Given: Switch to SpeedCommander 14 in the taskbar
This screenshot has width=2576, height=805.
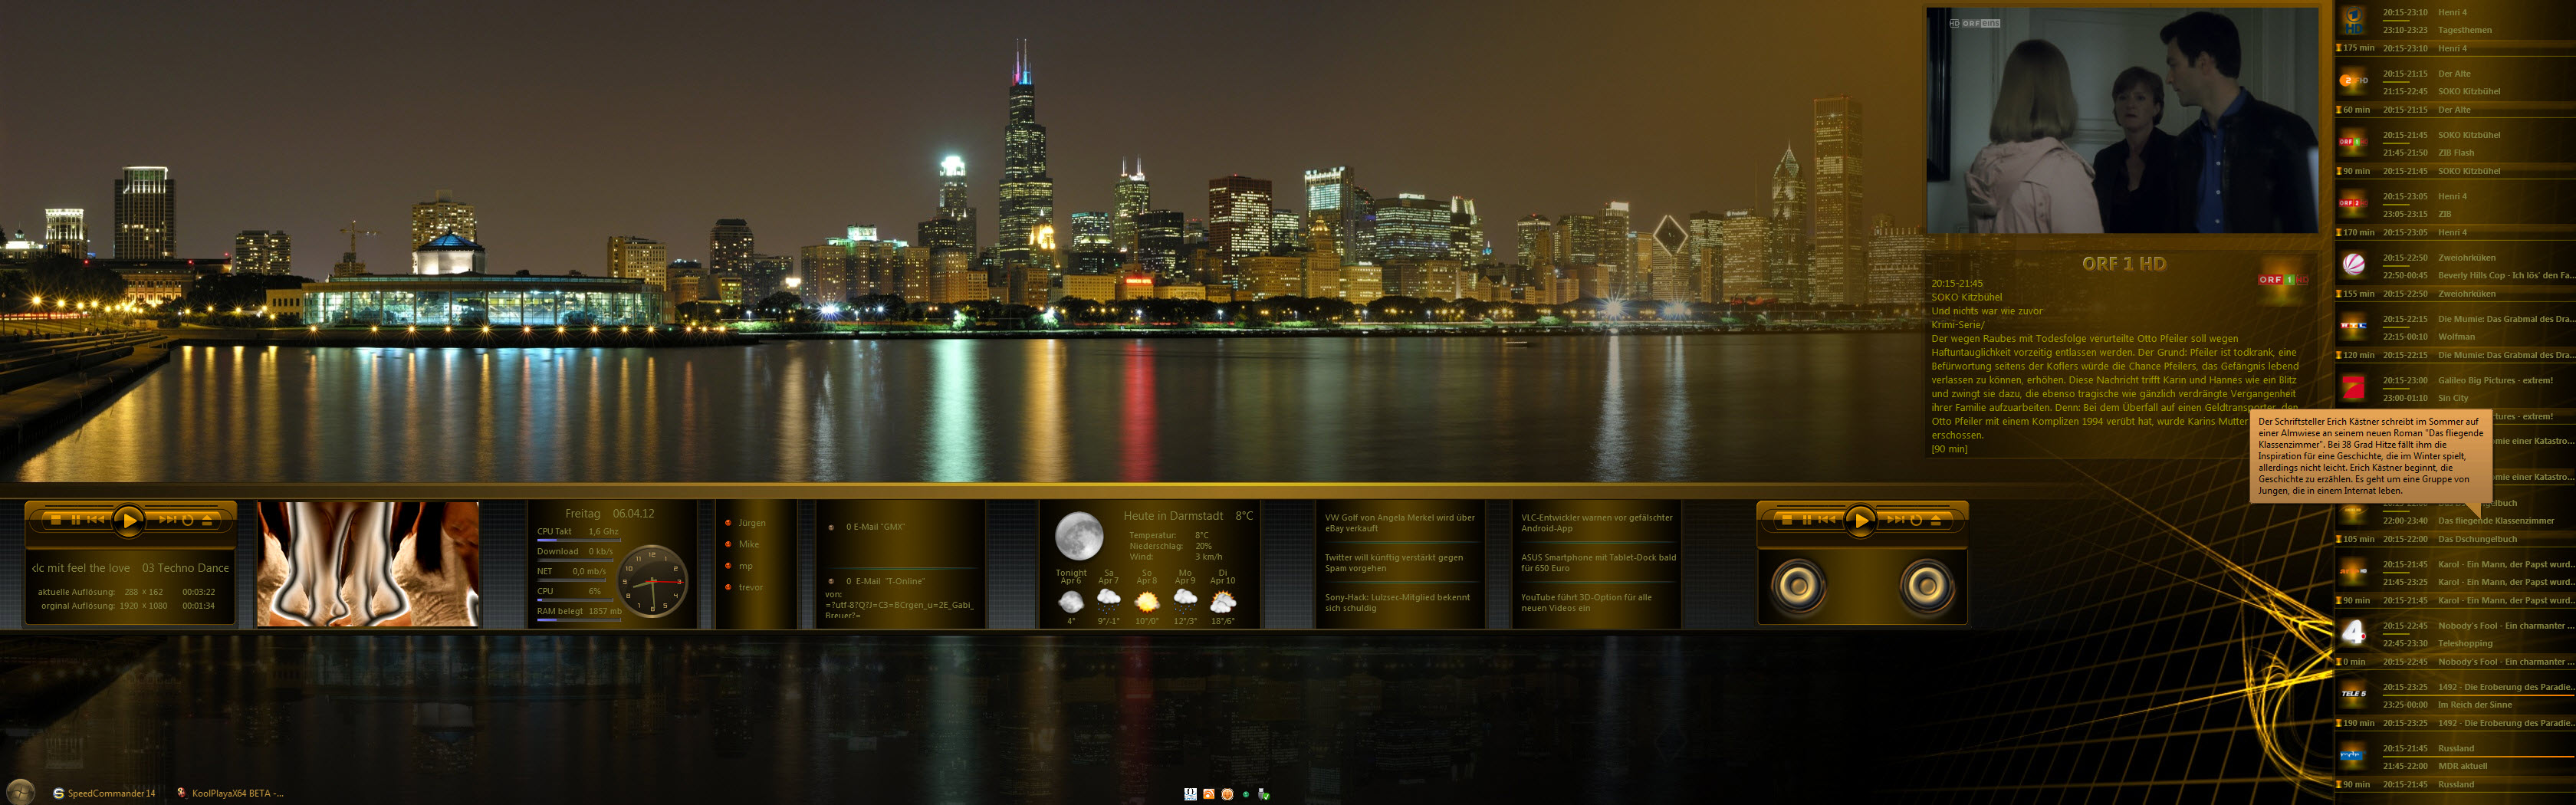Looking at the screenshot, I should [x=105, y=793].
